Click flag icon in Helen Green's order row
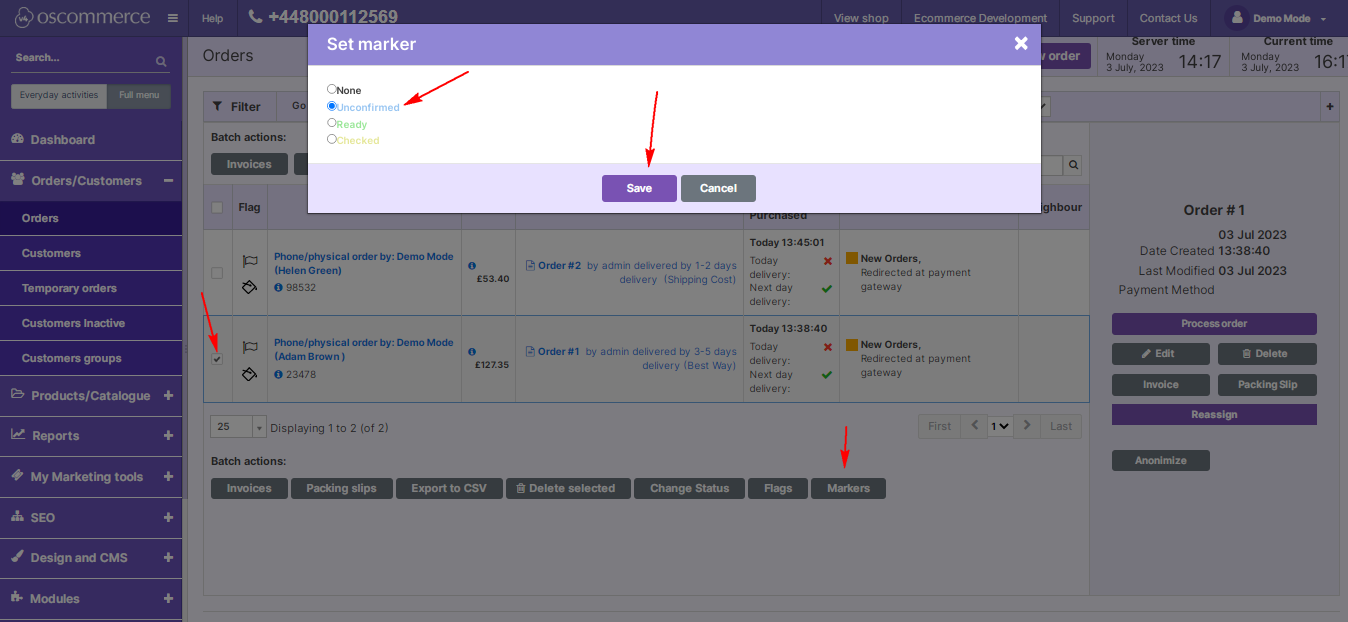Viewport: 1348px width, 622px height. [249, 262]
